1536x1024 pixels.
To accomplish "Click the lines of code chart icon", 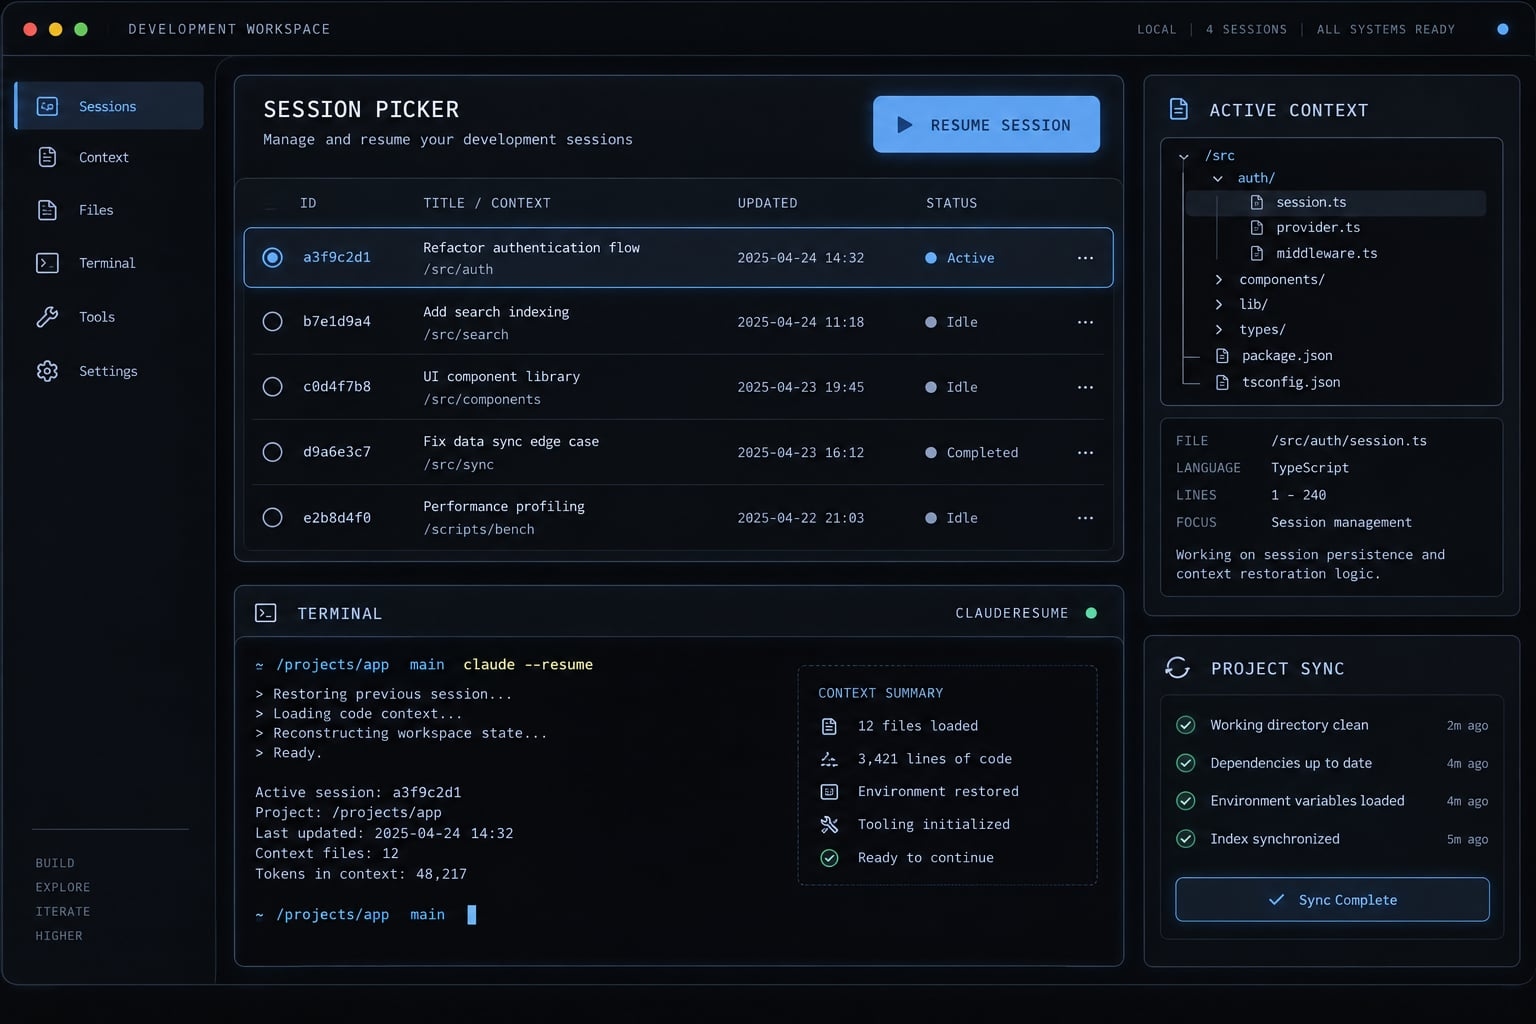I will (829, 759).
